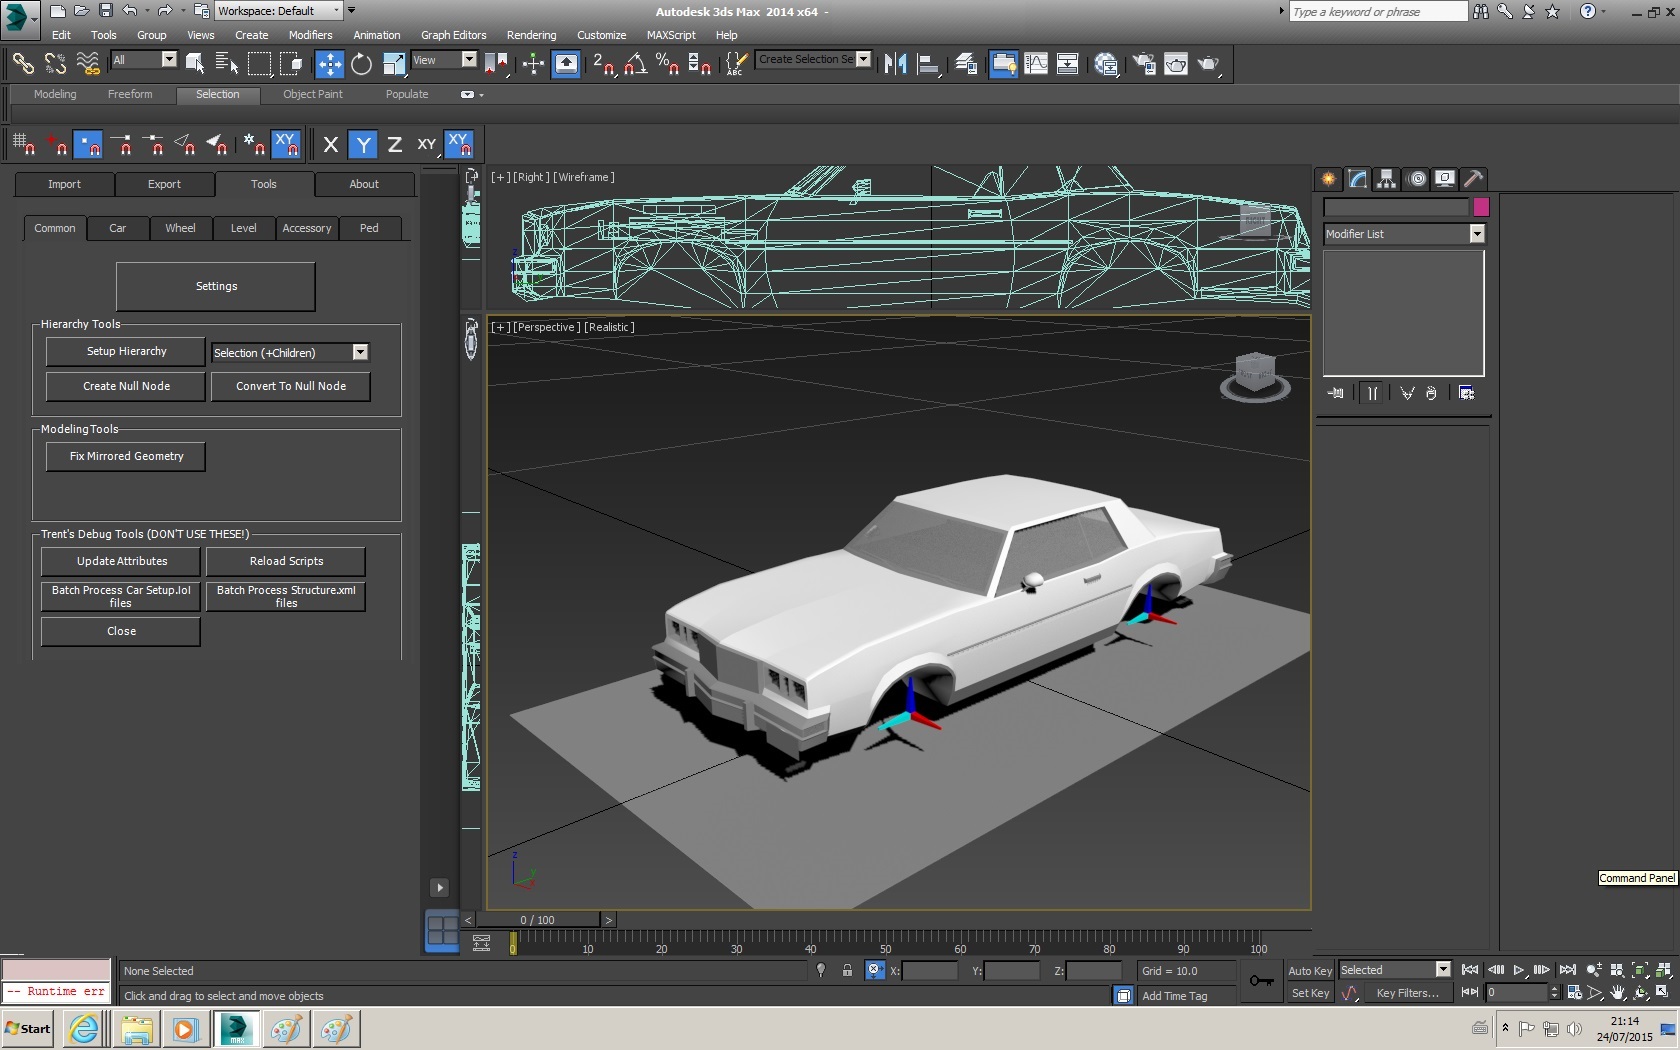The width and height of the screenshot is (1680, 1050).
Task: Toggle the Y axis constraint button
Action: point(363,145)
